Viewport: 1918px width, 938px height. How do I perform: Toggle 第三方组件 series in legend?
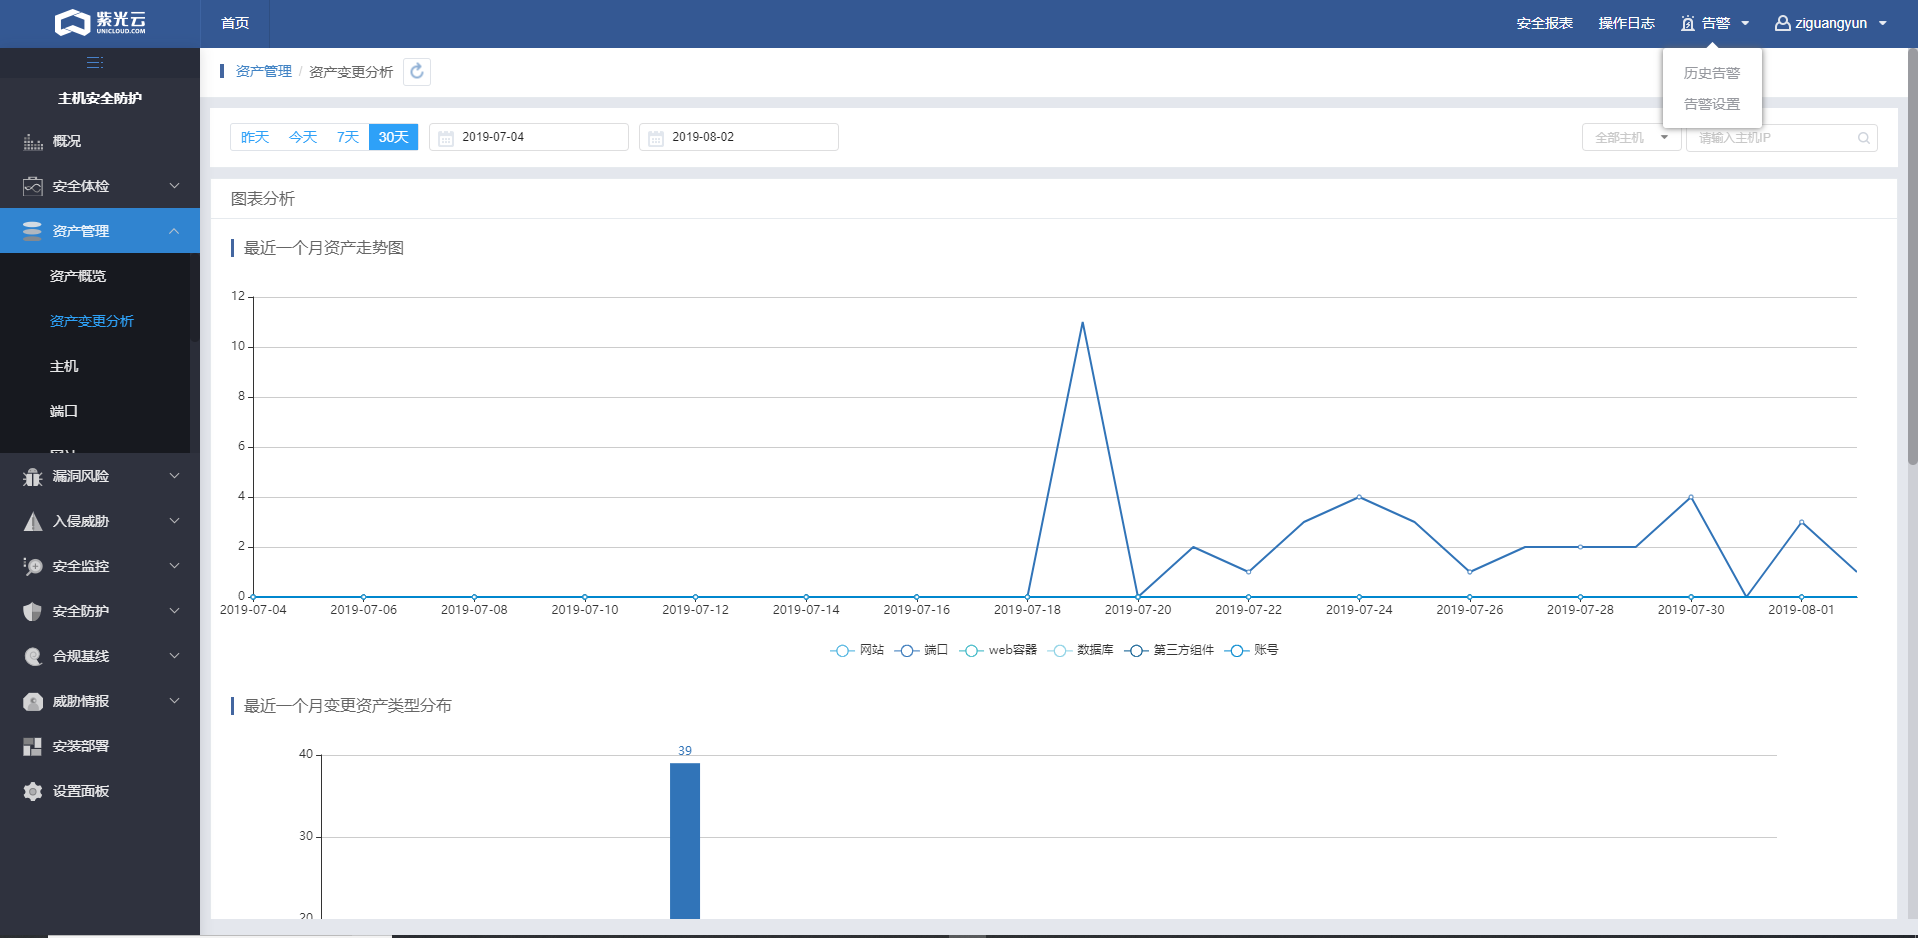(x=1169, y=650)
